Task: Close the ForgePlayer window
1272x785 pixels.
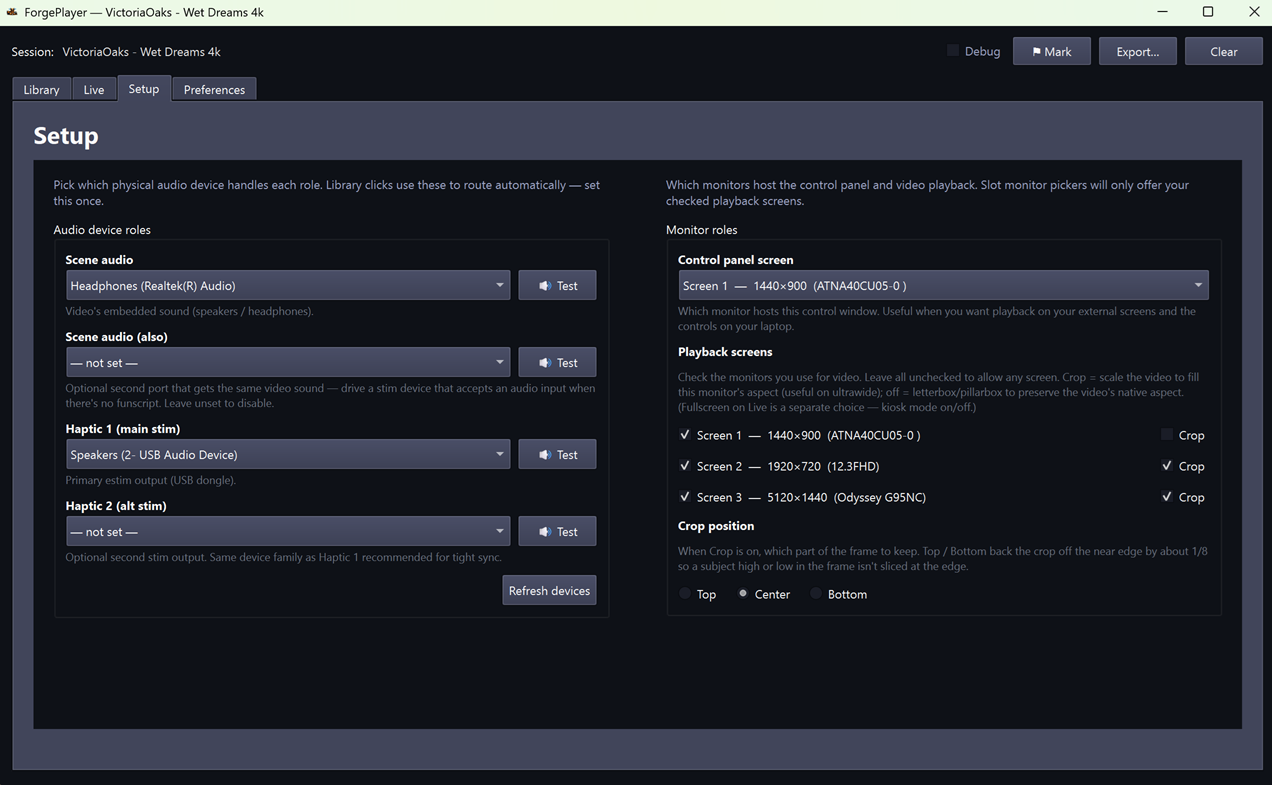Action: [x=1253, y=12]
